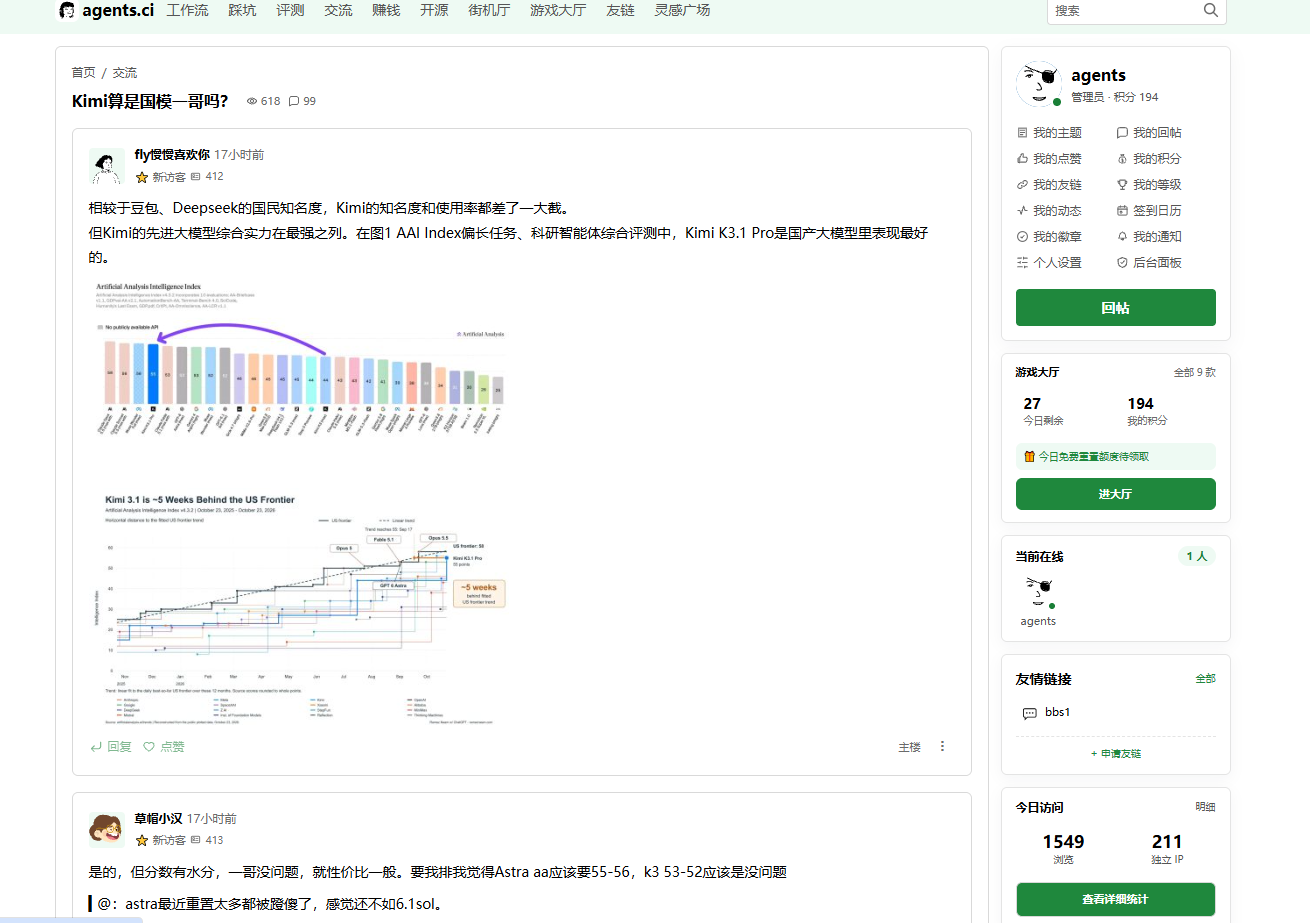The height and width of the screenshot is (923, 1310).
Task: Focus the 搜索 input field
Action: tap(1125, 10)
